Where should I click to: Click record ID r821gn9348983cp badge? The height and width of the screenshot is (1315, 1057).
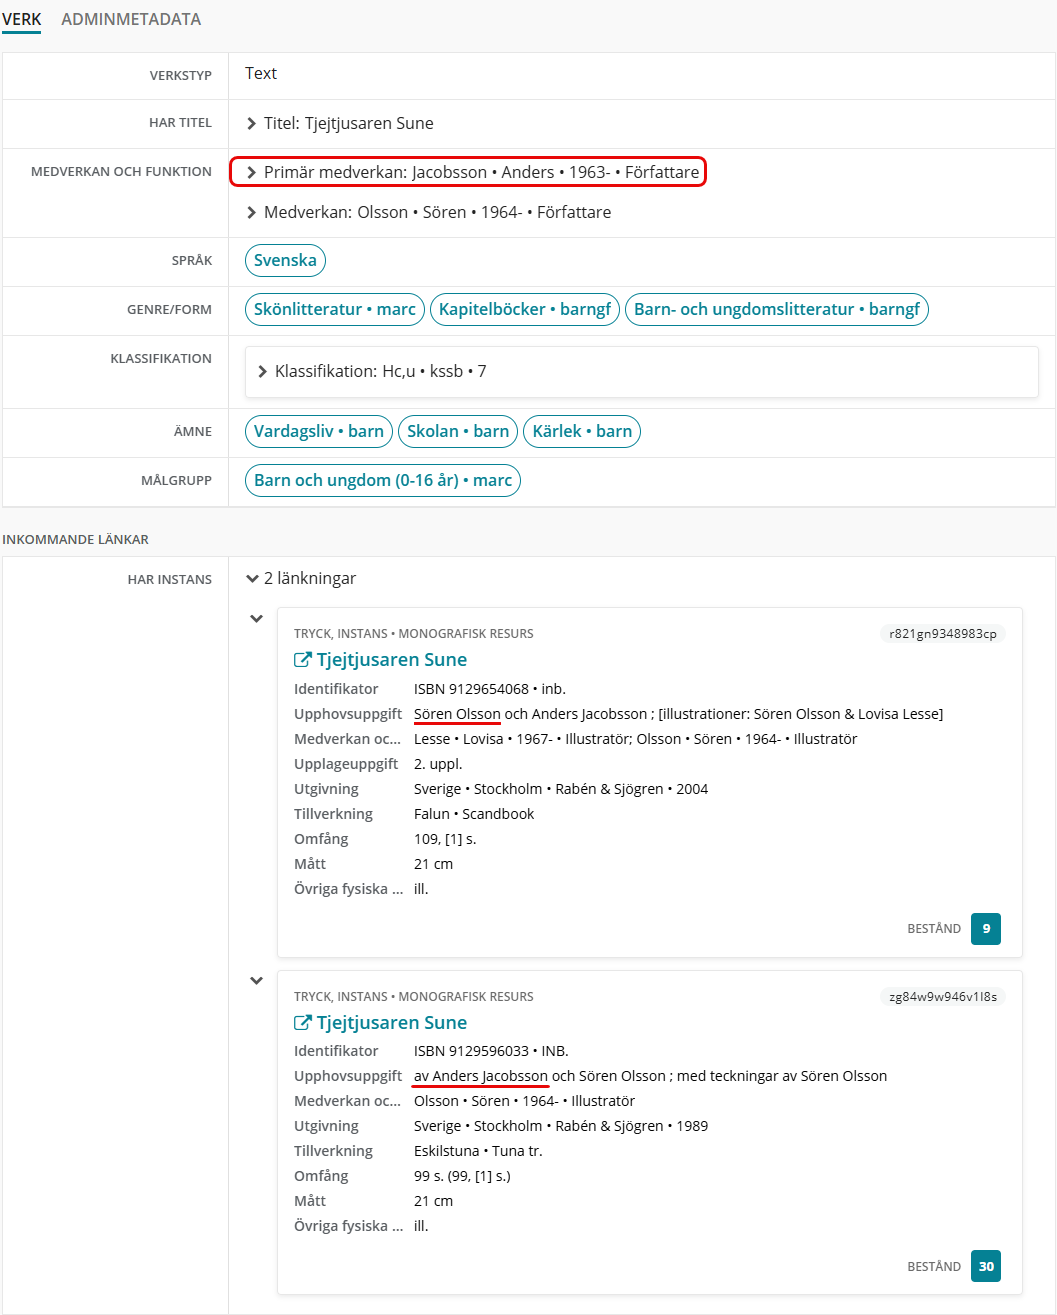(942, 634)
